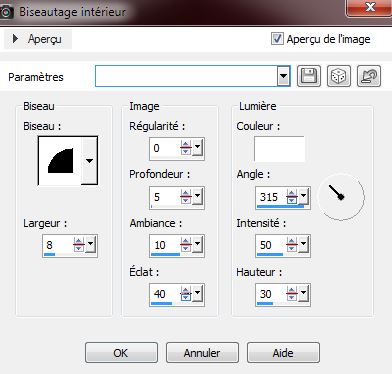The height and width of the screenshot is (374, 392).
Task: Click the randomize parameters dice icon
Action: coord(339,76)
